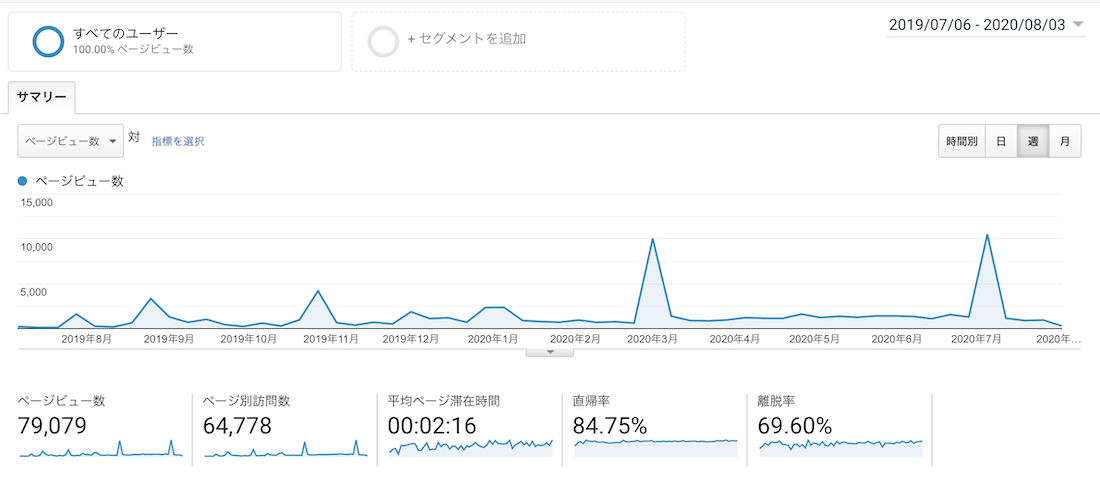Switch the chart to 時間別 view
Screen dimensions: 1100x483
tap(962, 141)
